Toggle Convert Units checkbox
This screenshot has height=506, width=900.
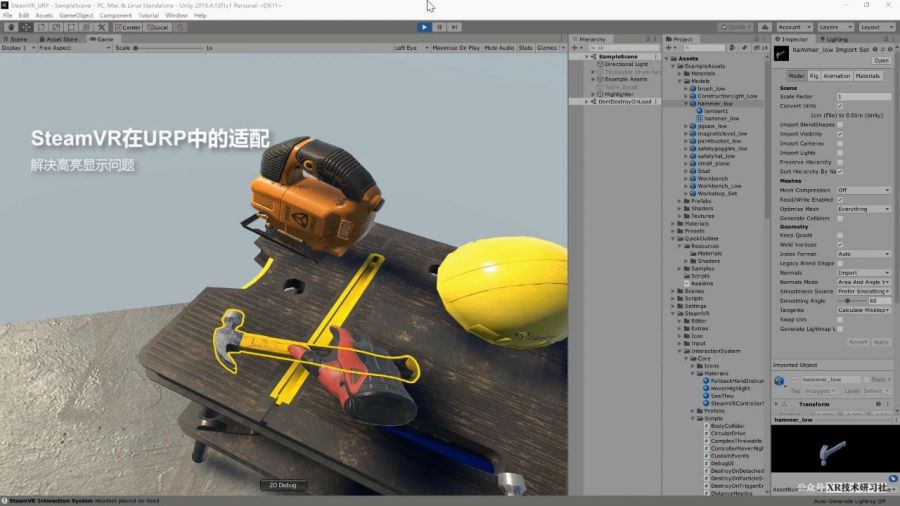(x=840, y=106)
